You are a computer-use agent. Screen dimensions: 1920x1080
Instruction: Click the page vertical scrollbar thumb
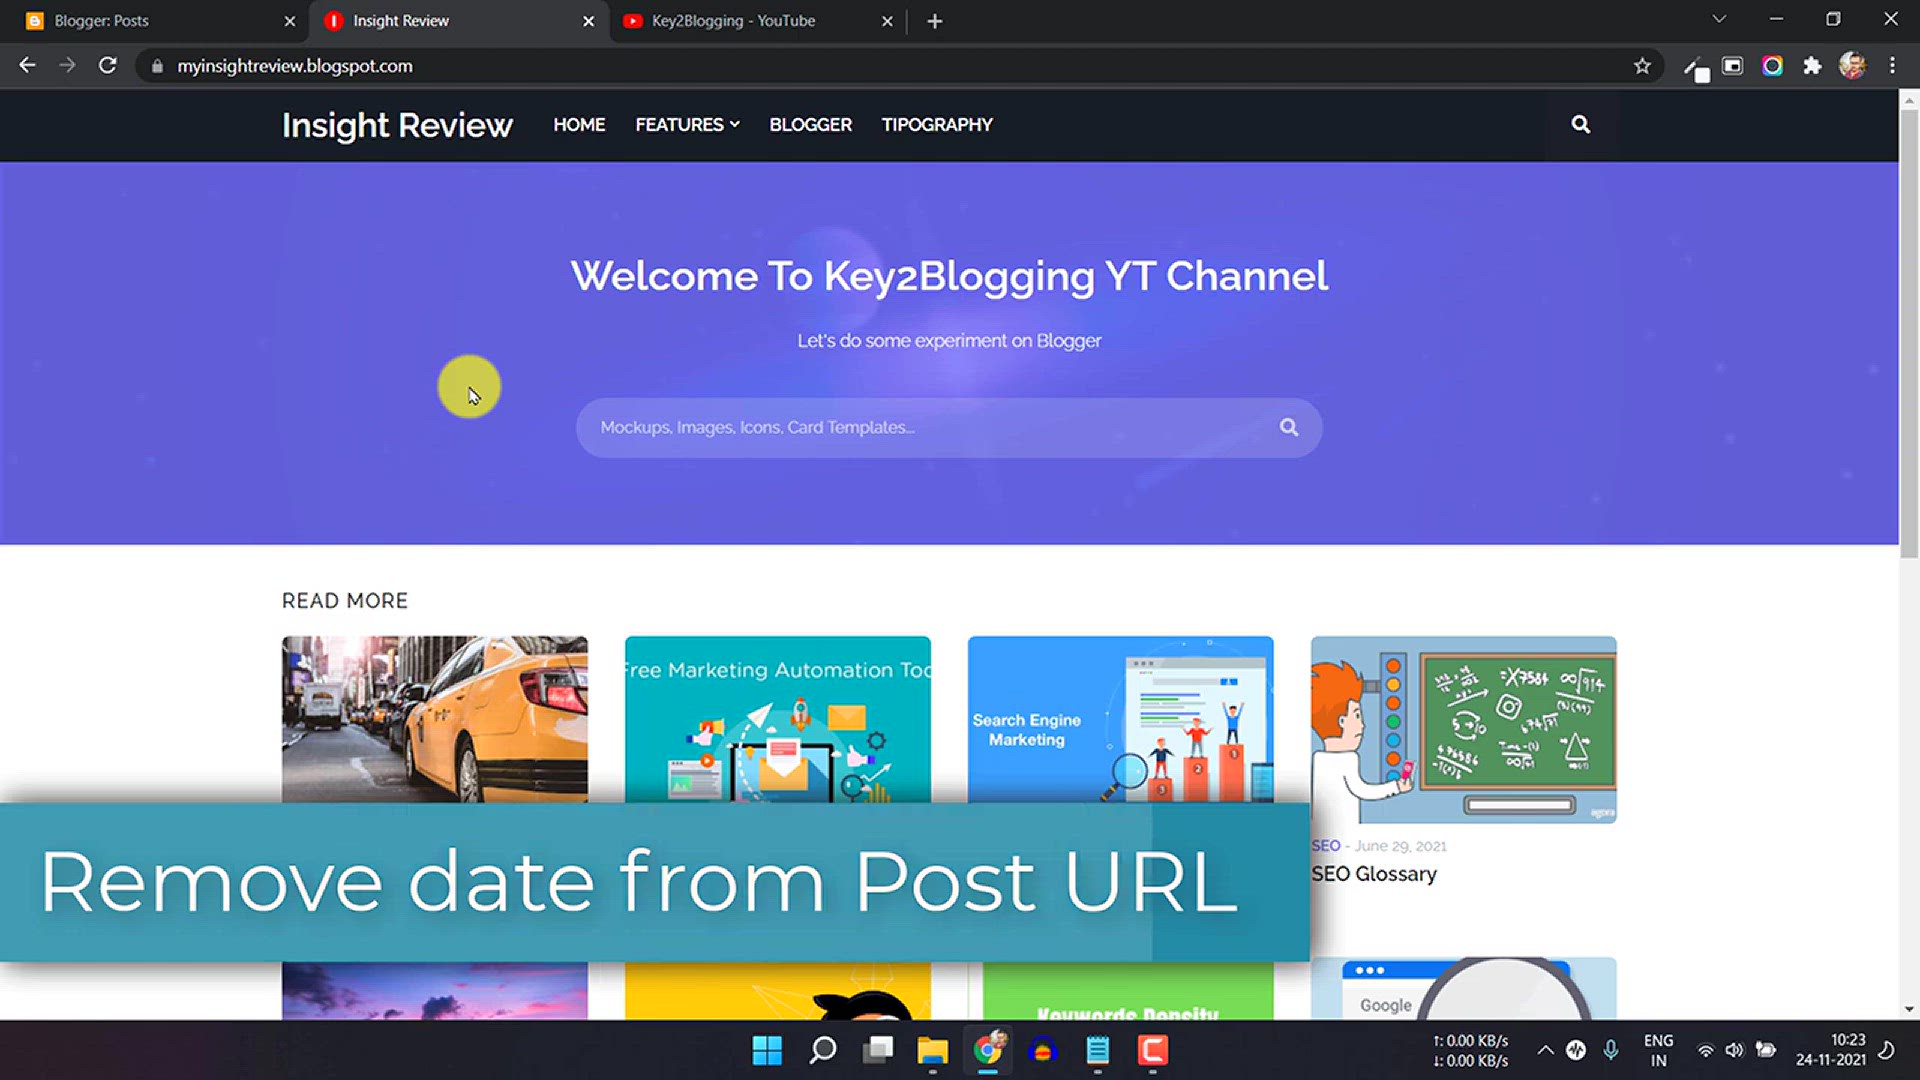(1909, 334)
